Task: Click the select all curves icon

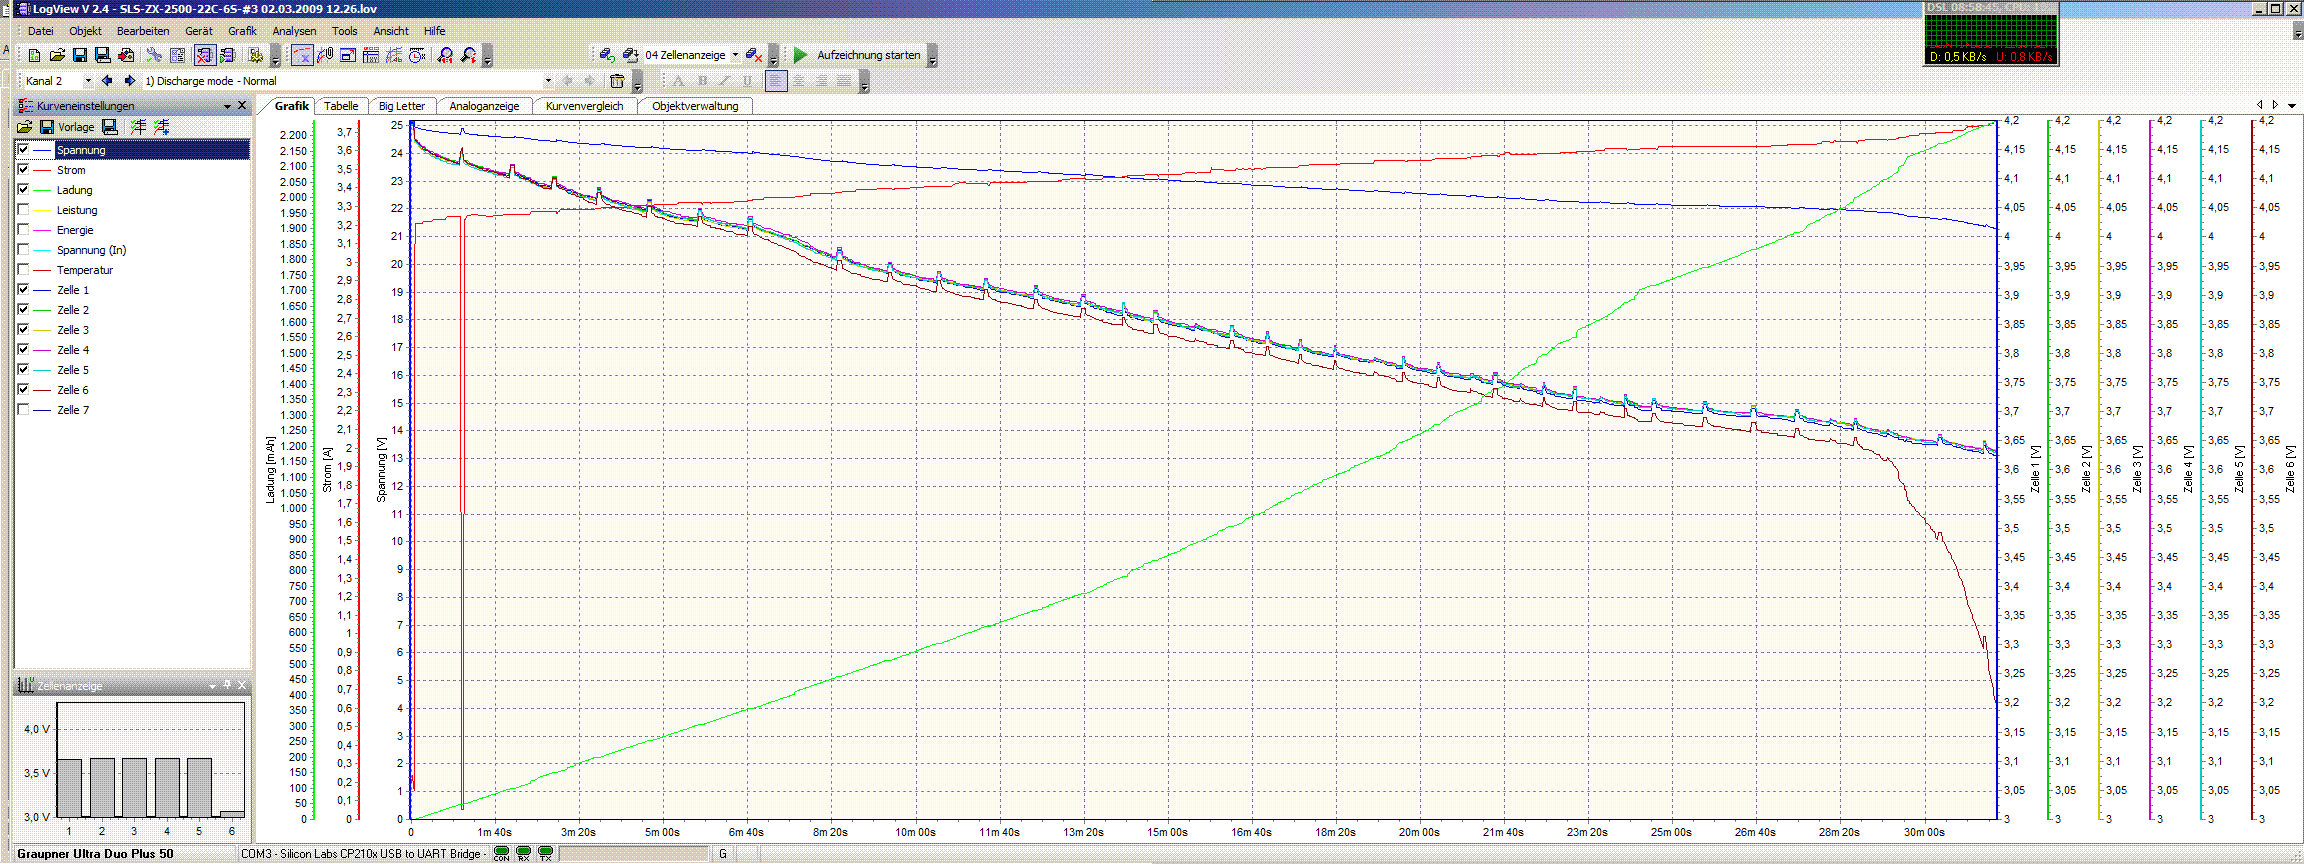Action: click(x=138, y=127)
